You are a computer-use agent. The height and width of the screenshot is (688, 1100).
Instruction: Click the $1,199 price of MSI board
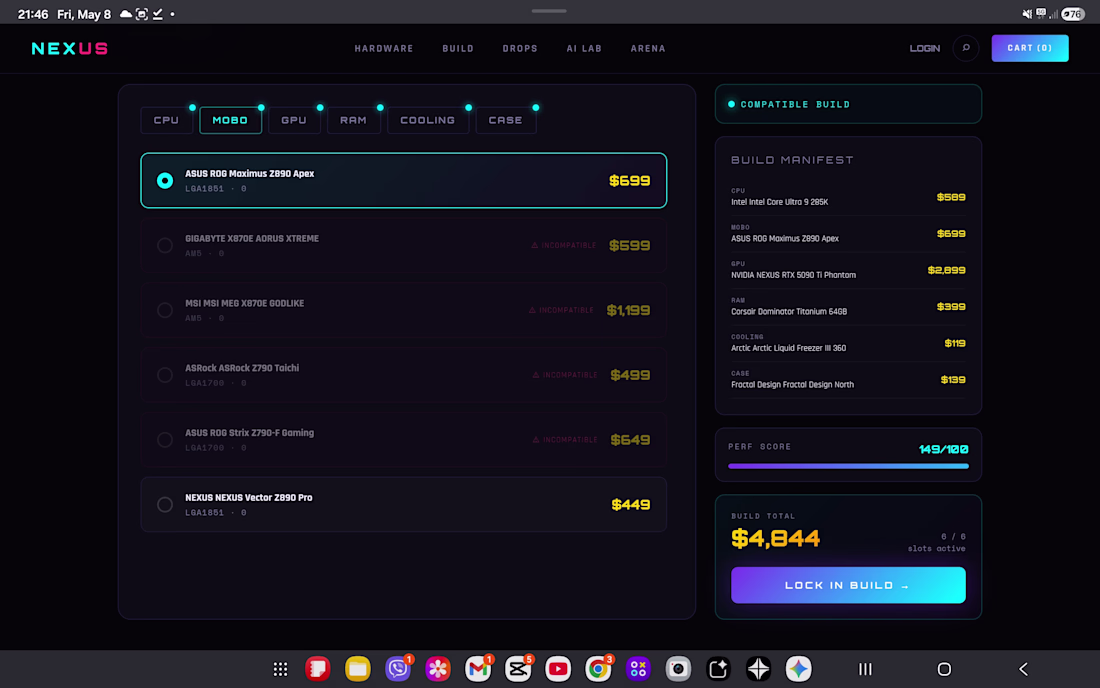[x=629, y=310]
